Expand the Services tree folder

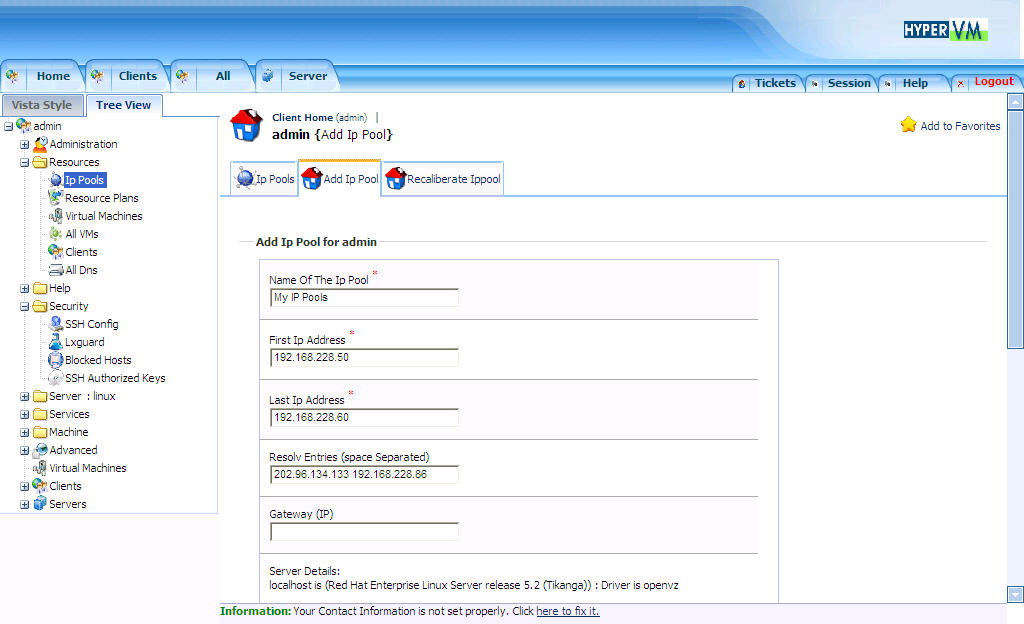tap(25, 414)
